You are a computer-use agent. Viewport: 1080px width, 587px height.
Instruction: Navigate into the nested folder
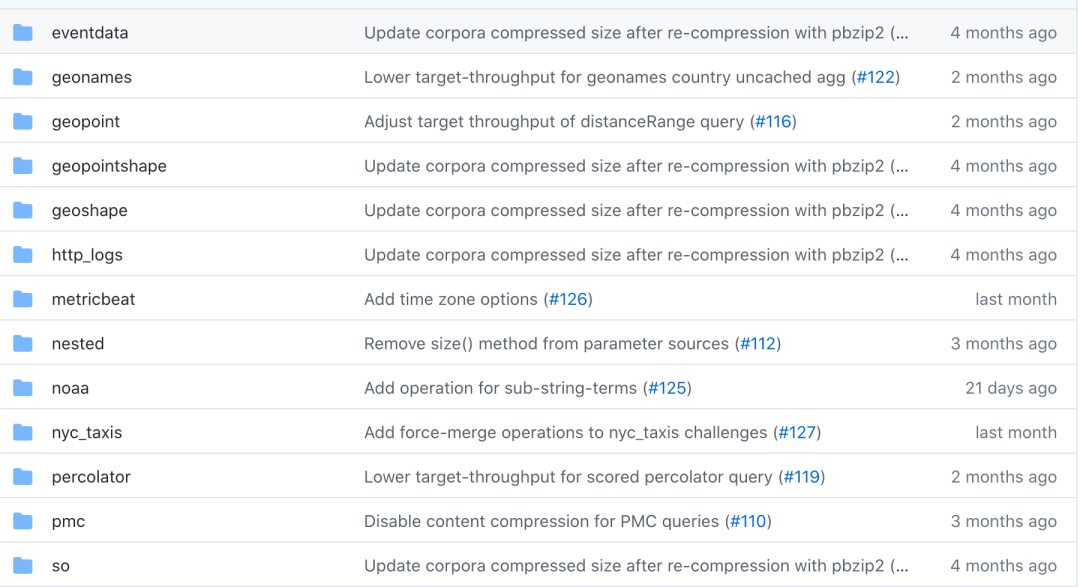78,344
